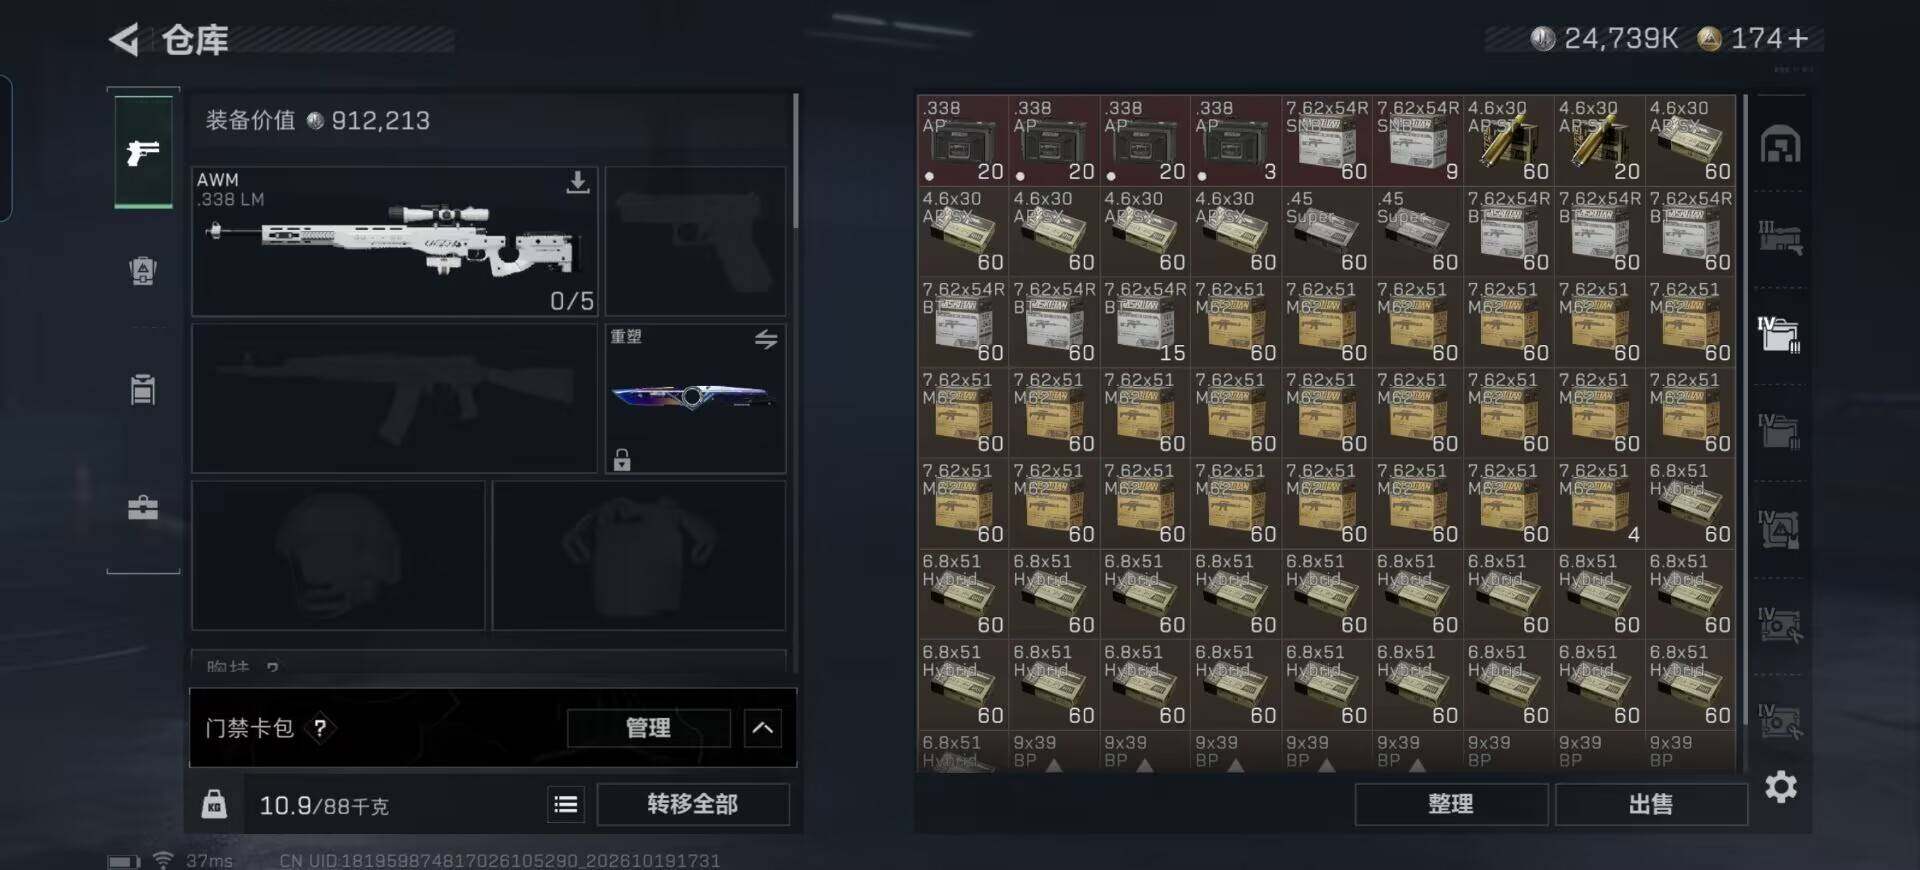The height and width of the screenshot is (870, 1920).
Task: Tap the empty body armor slot
Action: pyautogui.click(x=639, y=556)
